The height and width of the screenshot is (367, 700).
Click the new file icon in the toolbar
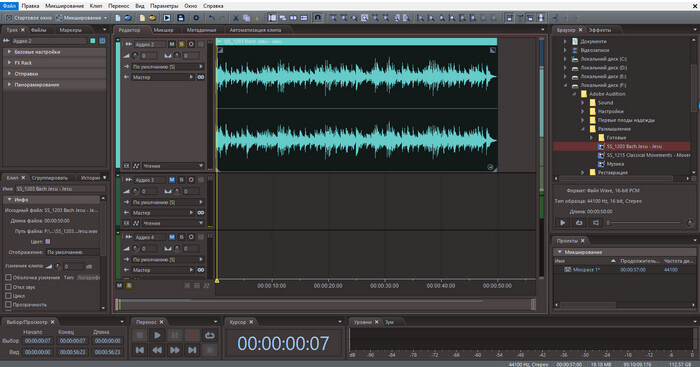[118, 18]
